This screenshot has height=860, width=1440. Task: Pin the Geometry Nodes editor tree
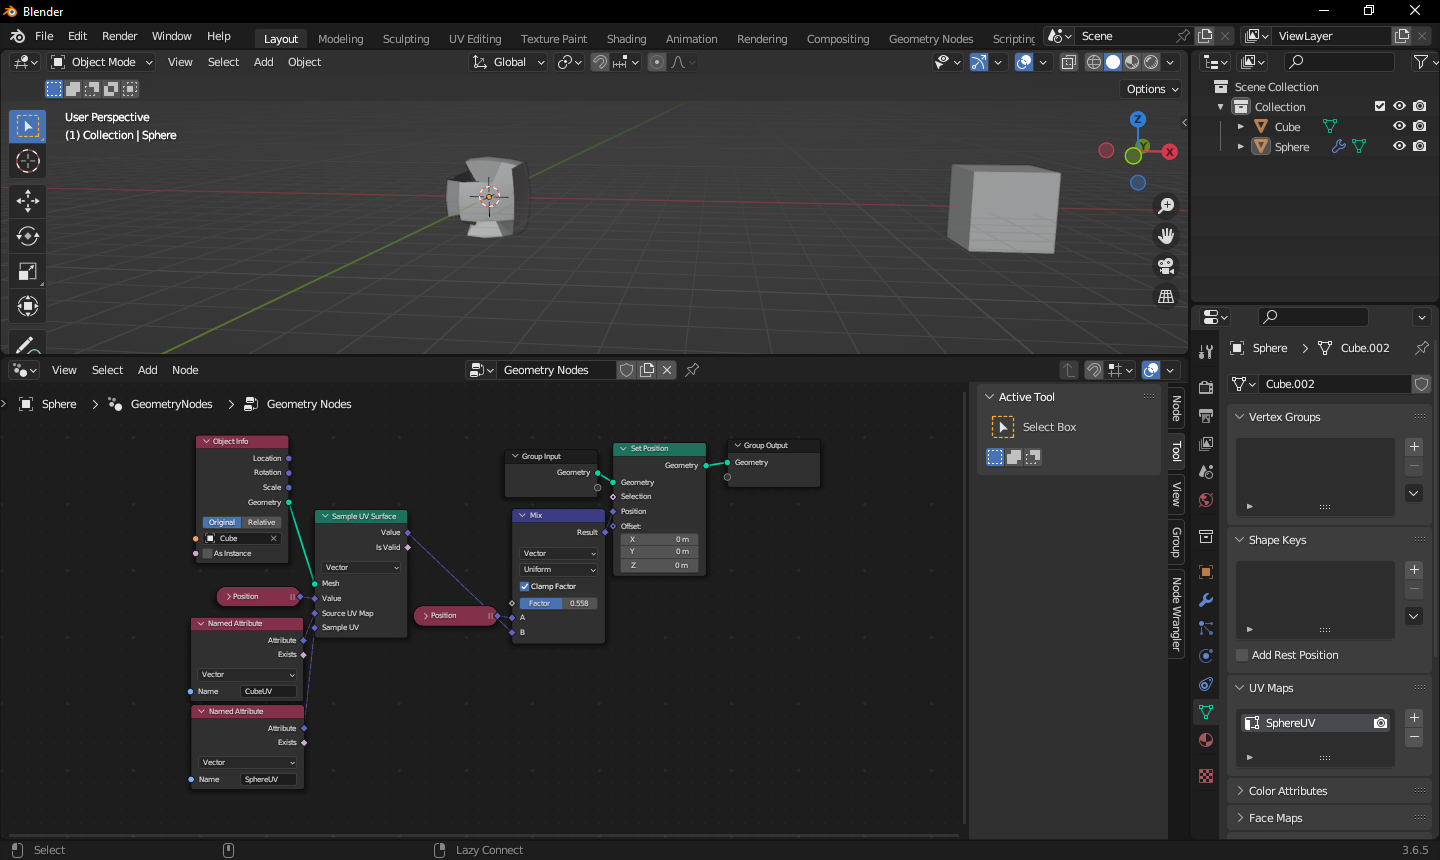click(x=692, y=370)
